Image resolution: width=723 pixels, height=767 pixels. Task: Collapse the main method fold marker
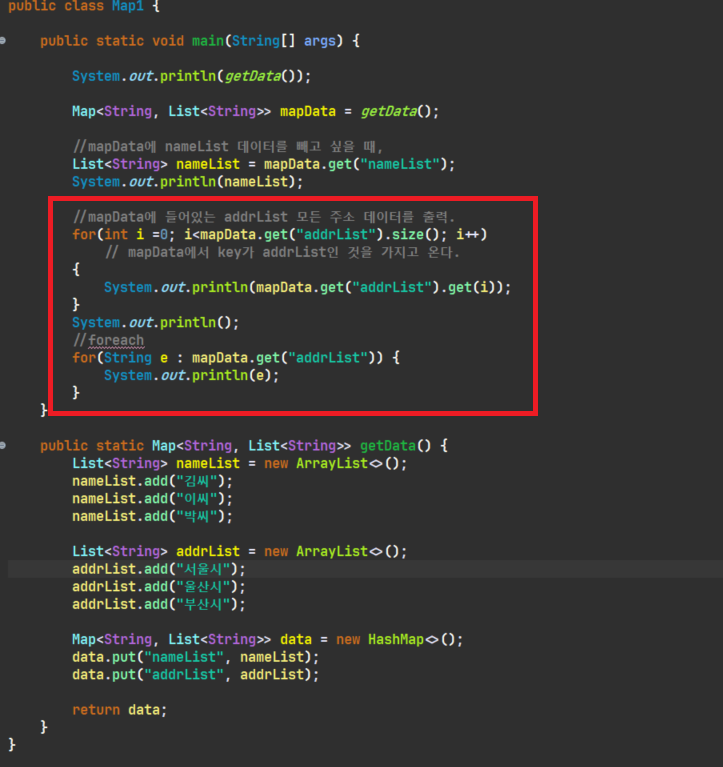pos(2,41)
